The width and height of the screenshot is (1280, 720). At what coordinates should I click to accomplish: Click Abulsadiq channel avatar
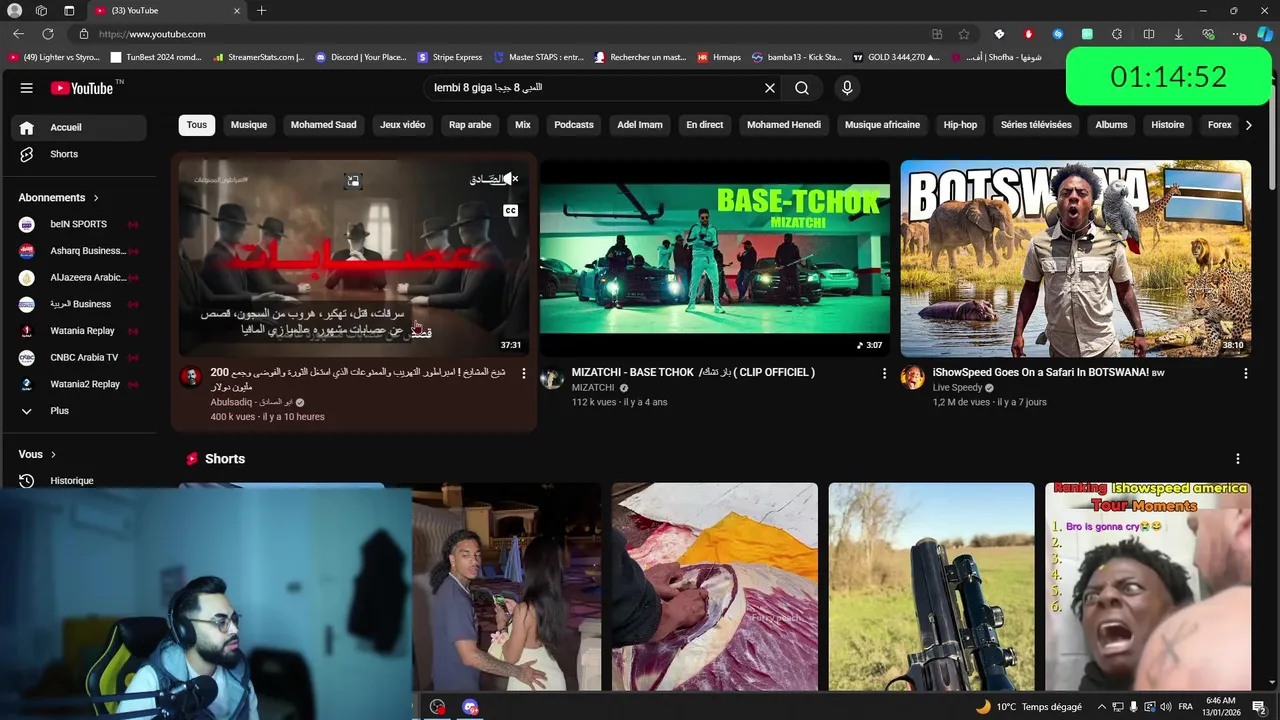pyautogui.click(x=190, y=378)
